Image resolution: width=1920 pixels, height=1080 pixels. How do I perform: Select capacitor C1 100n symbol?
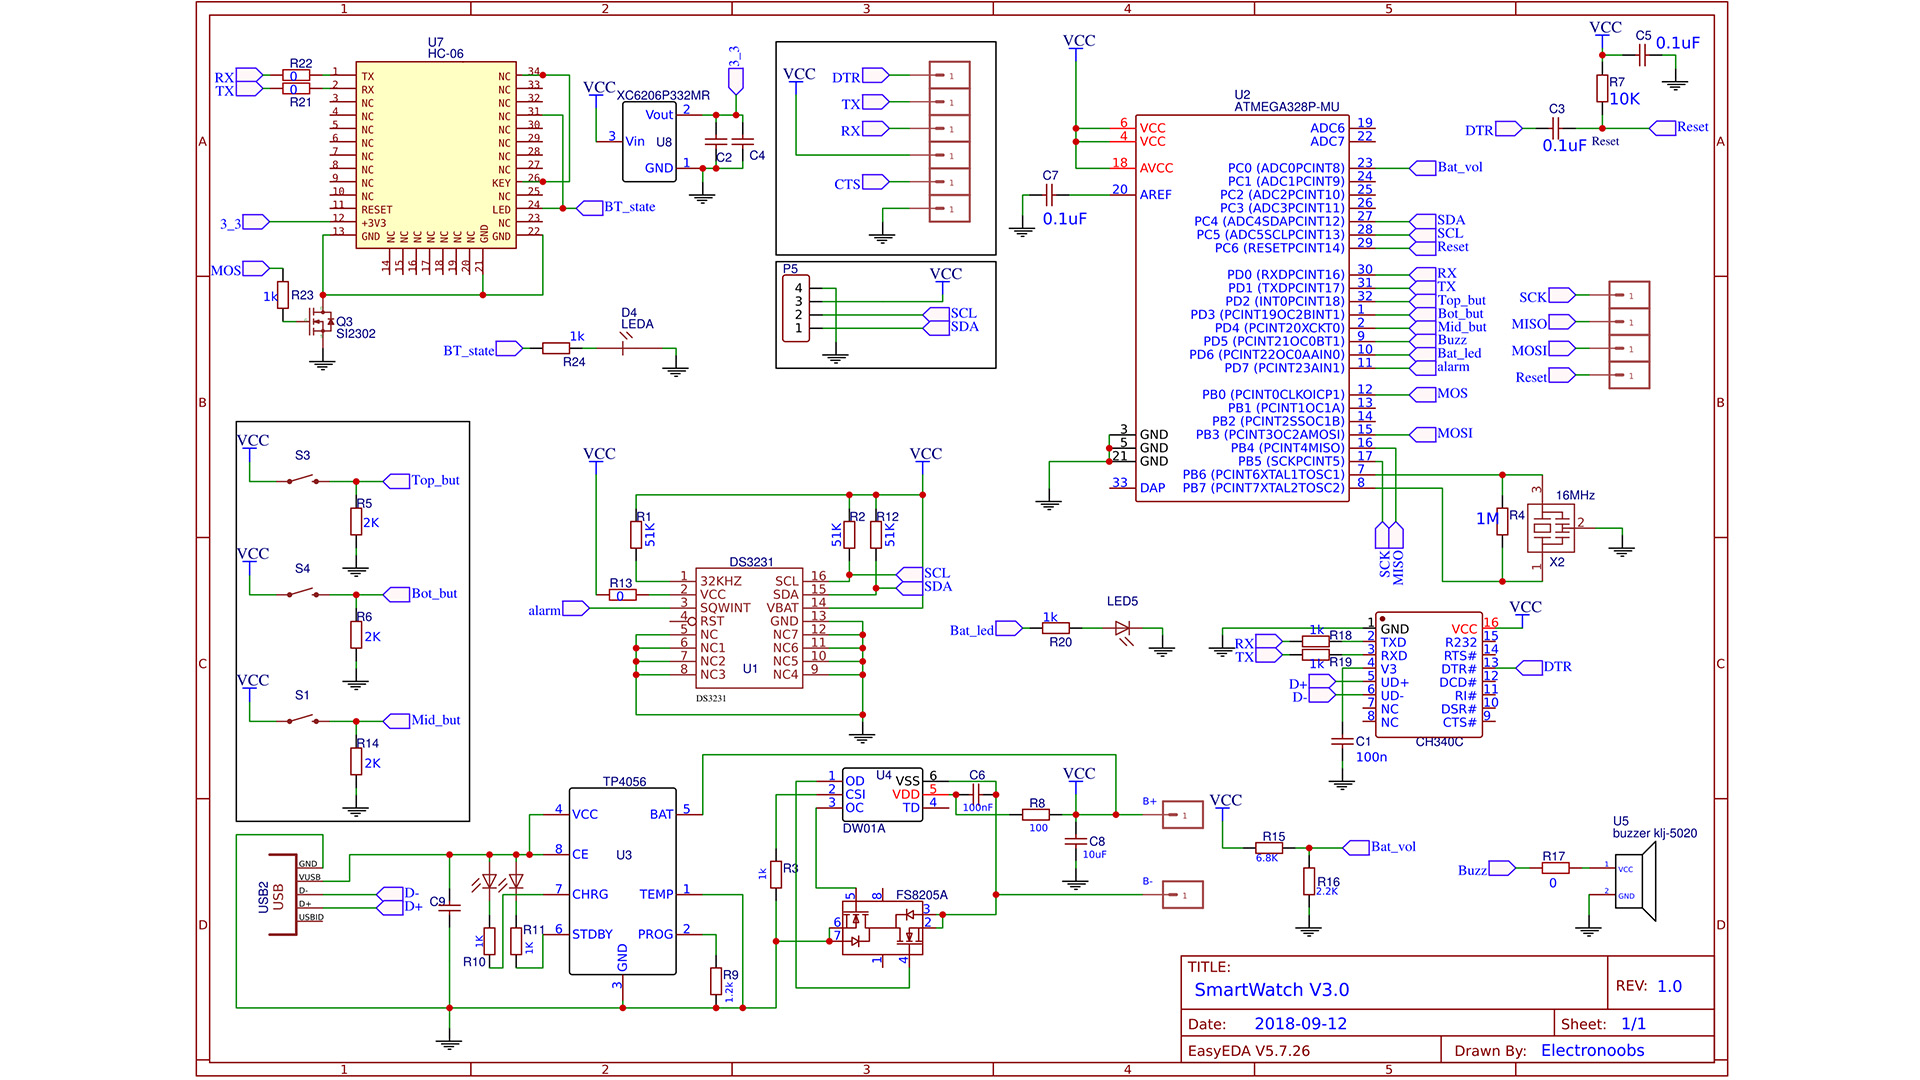tap(1342, 742)
